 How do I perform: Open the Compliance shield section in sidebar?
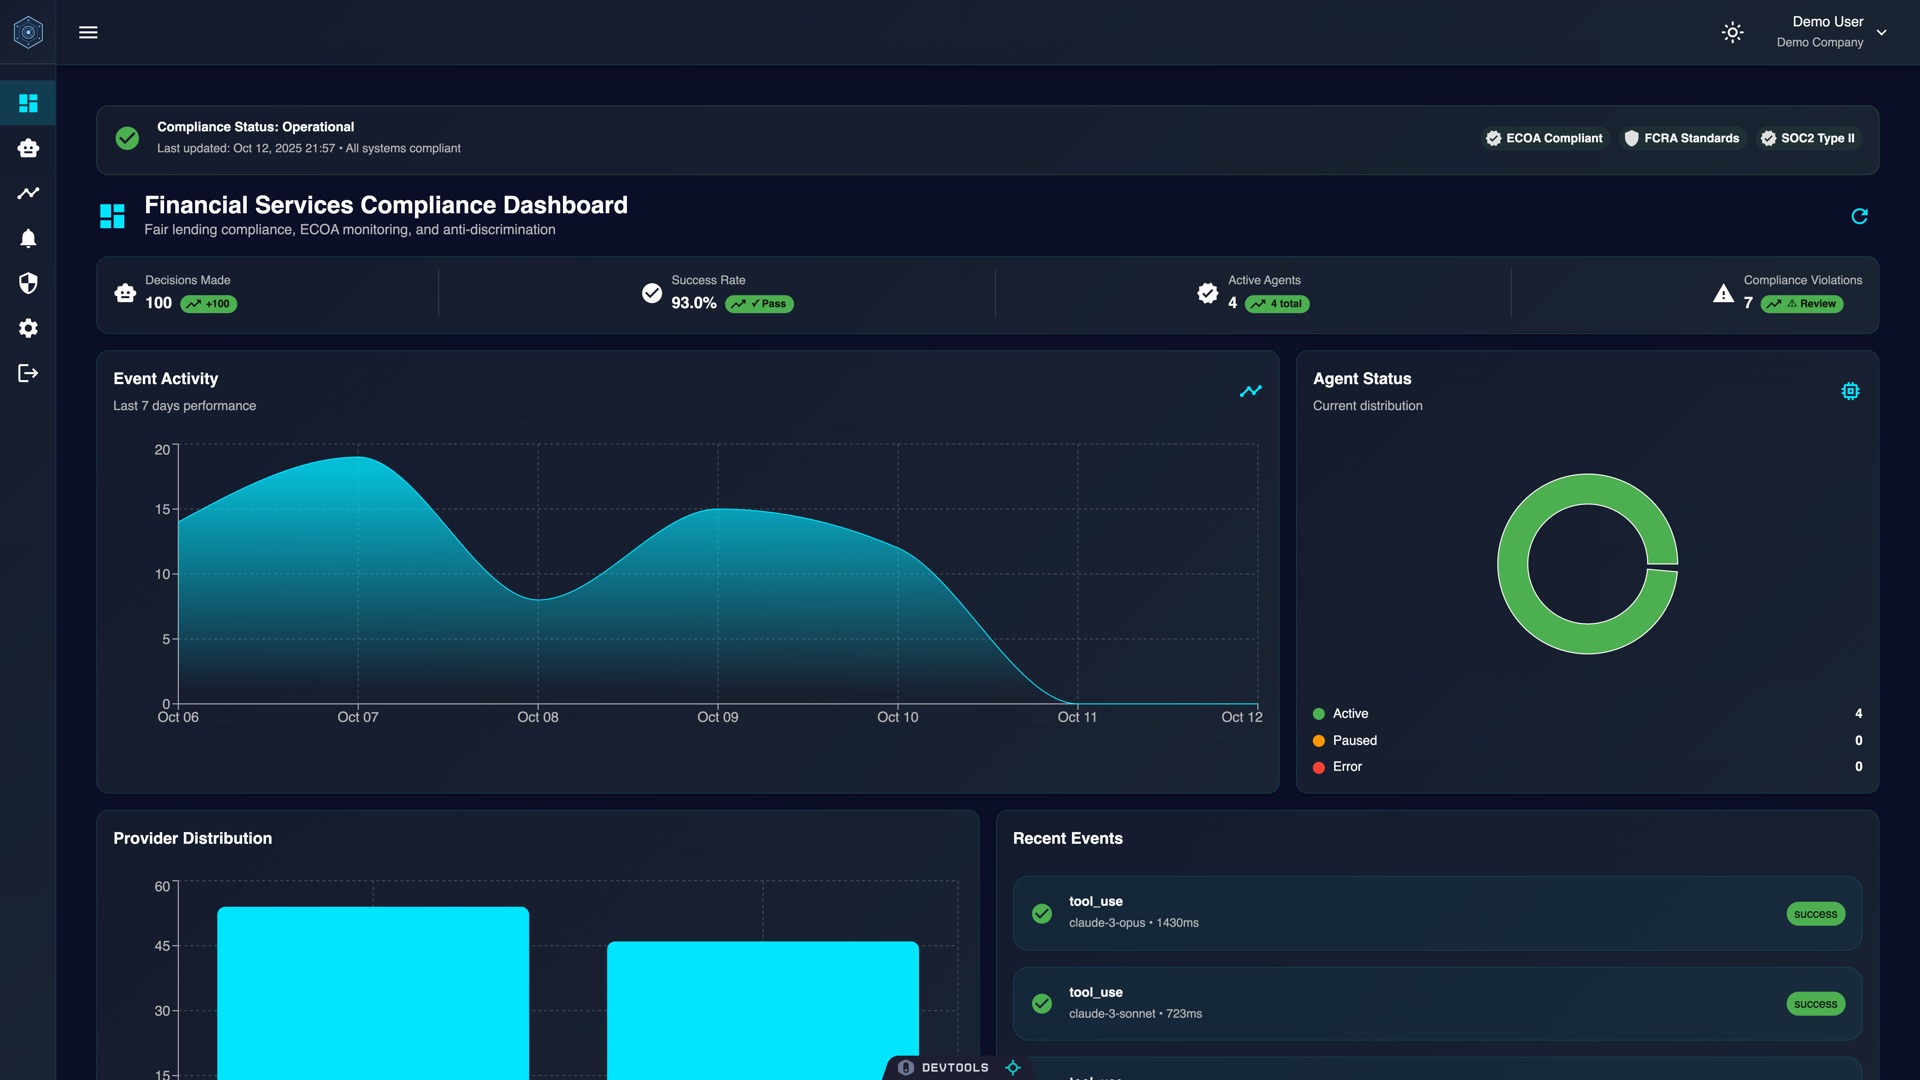28,284
